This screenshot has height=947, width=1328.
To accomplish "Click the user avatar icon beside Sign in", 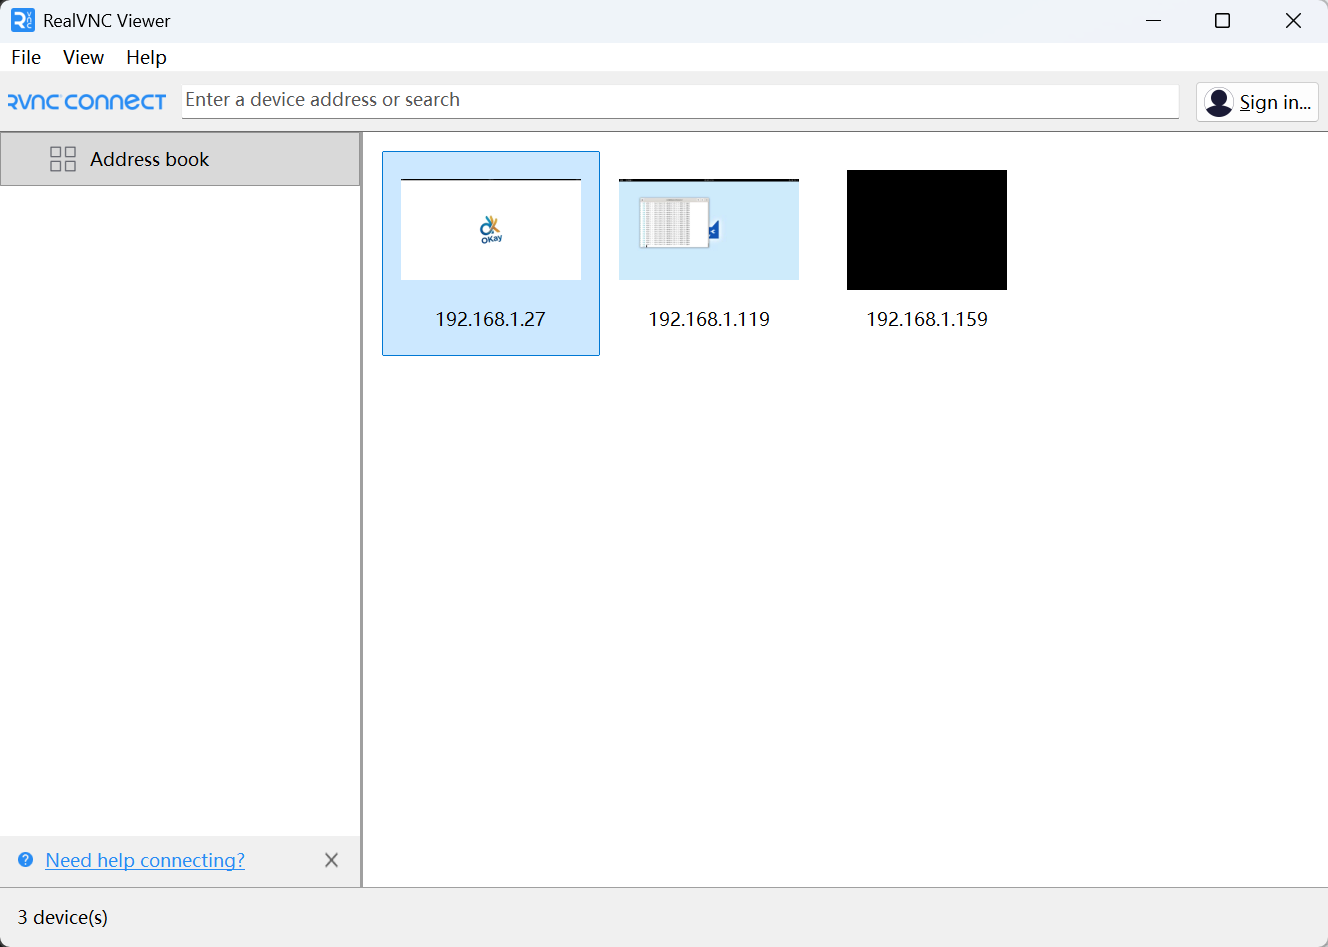I will [x=1219, y=102].
